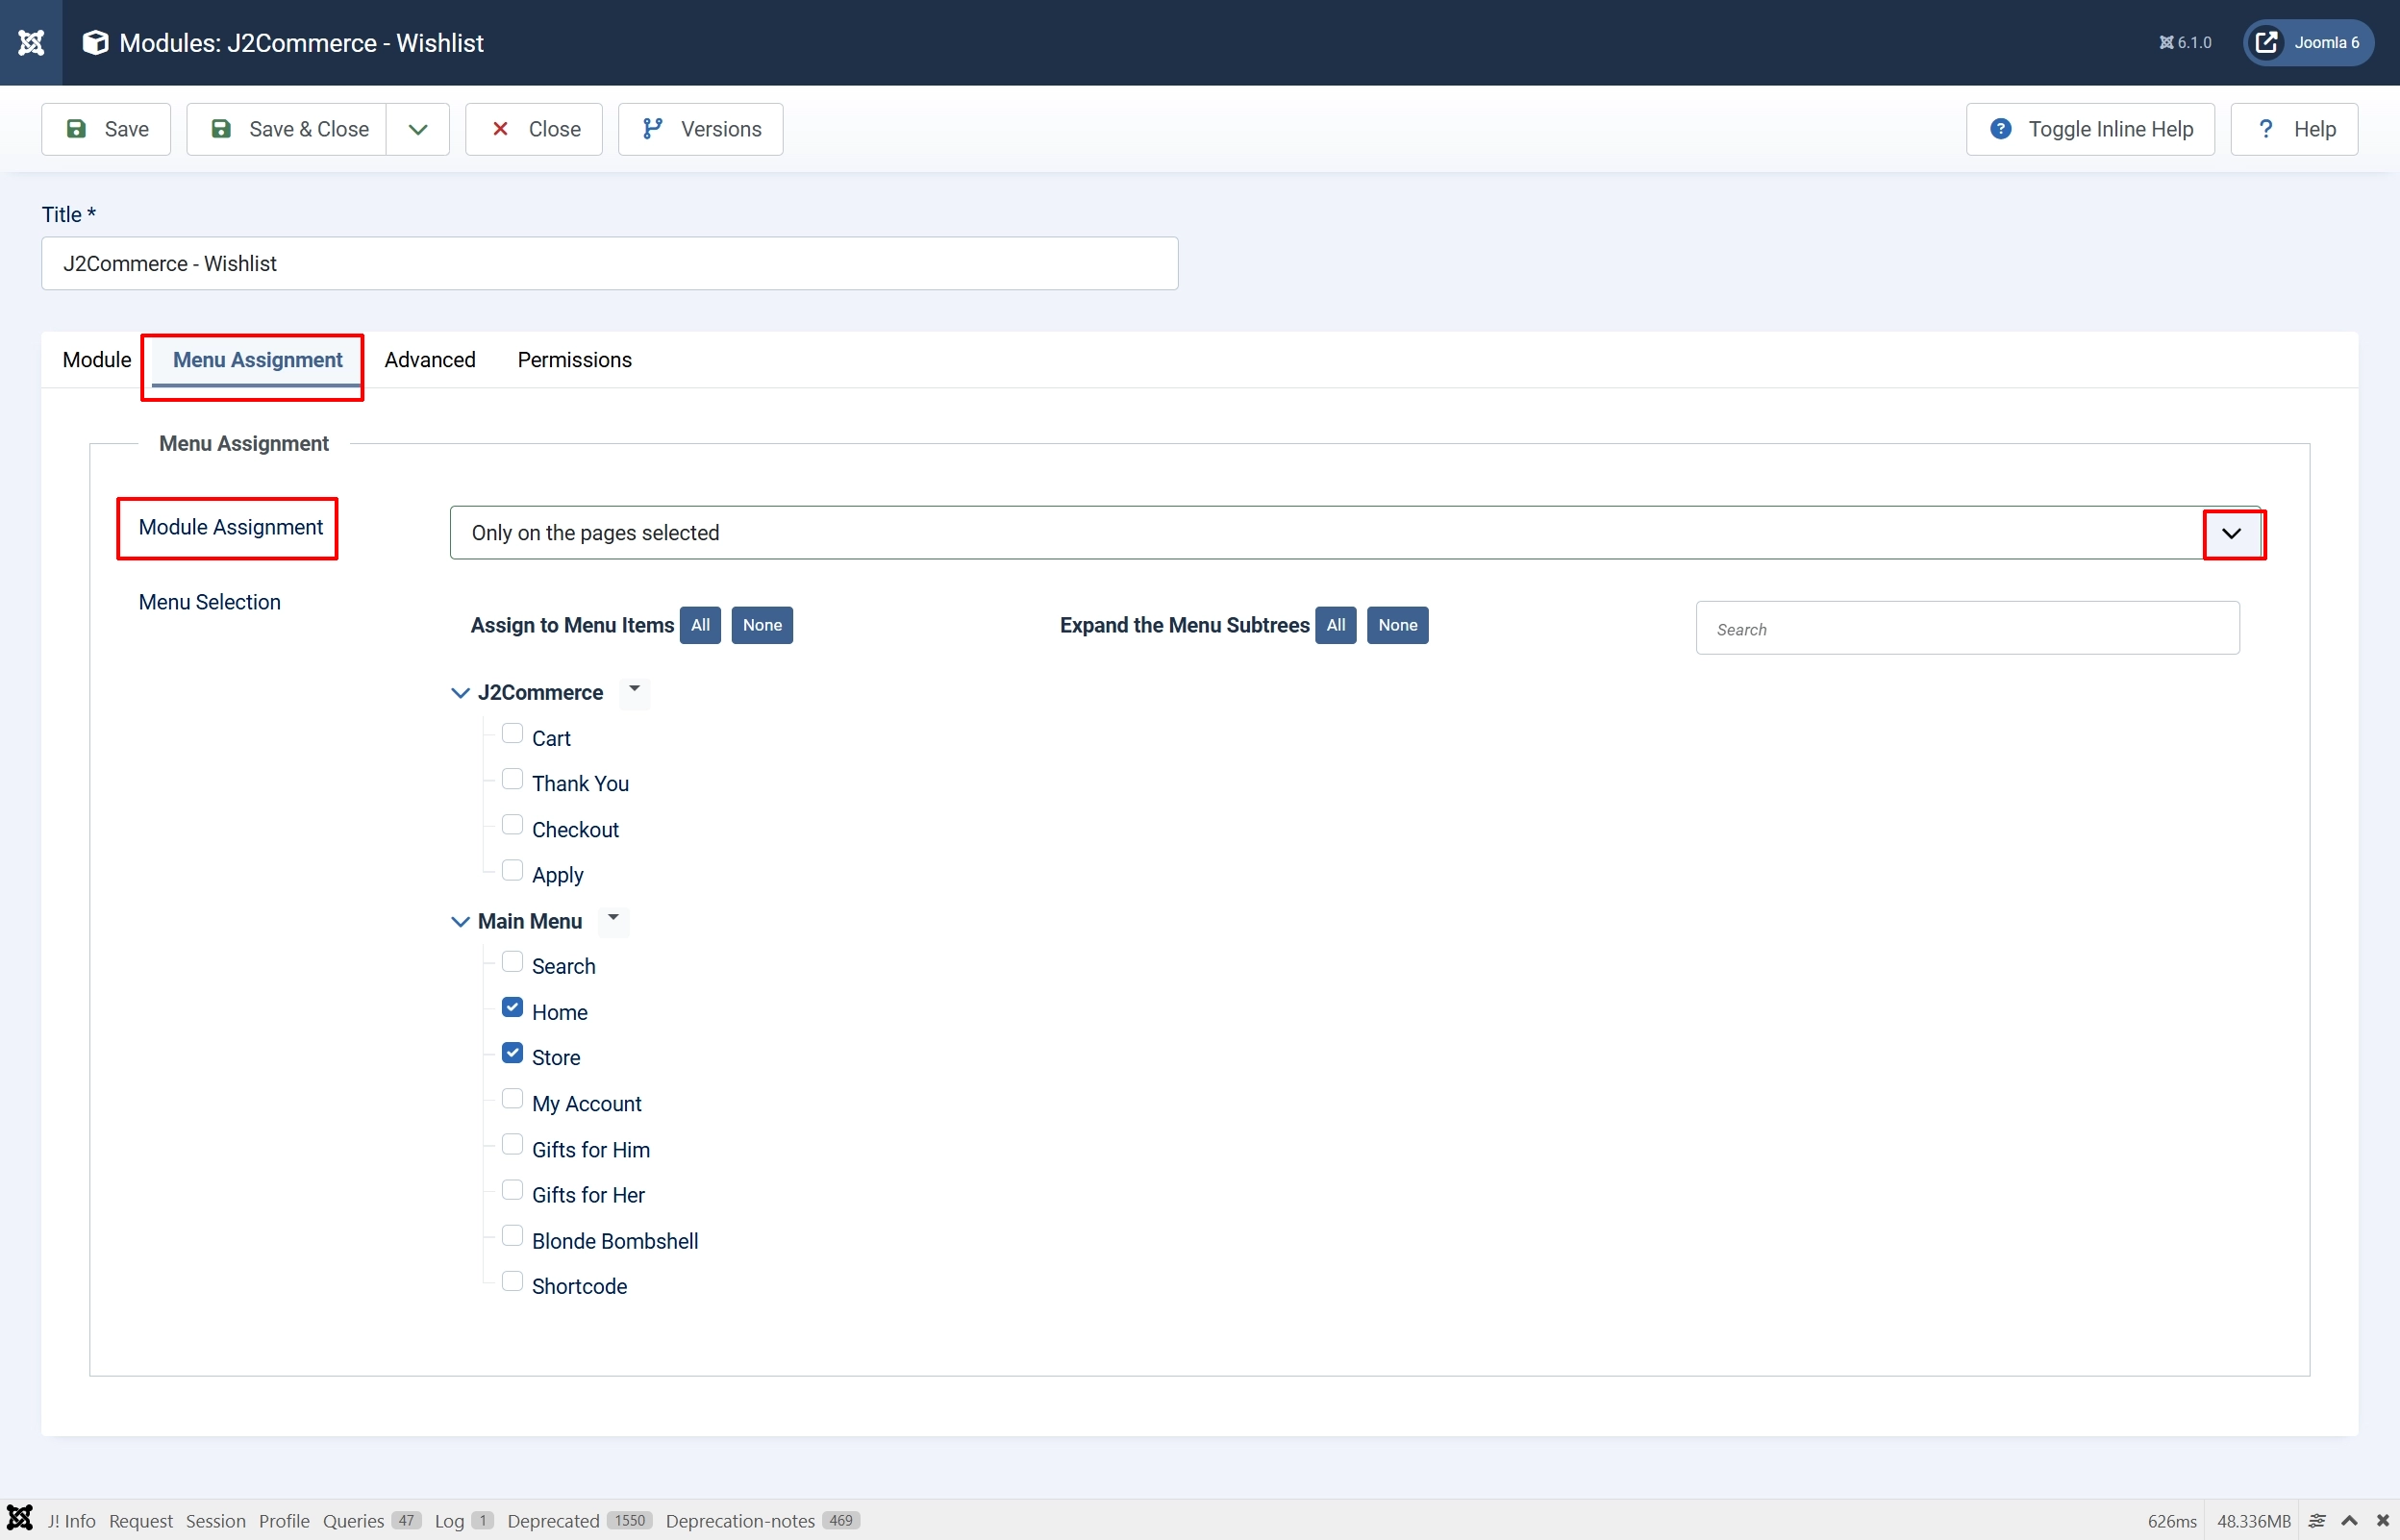This screenshot has width=2400, height=1540.
Task: Open the Joomla debug bar logo
Action: [20, 1520]
